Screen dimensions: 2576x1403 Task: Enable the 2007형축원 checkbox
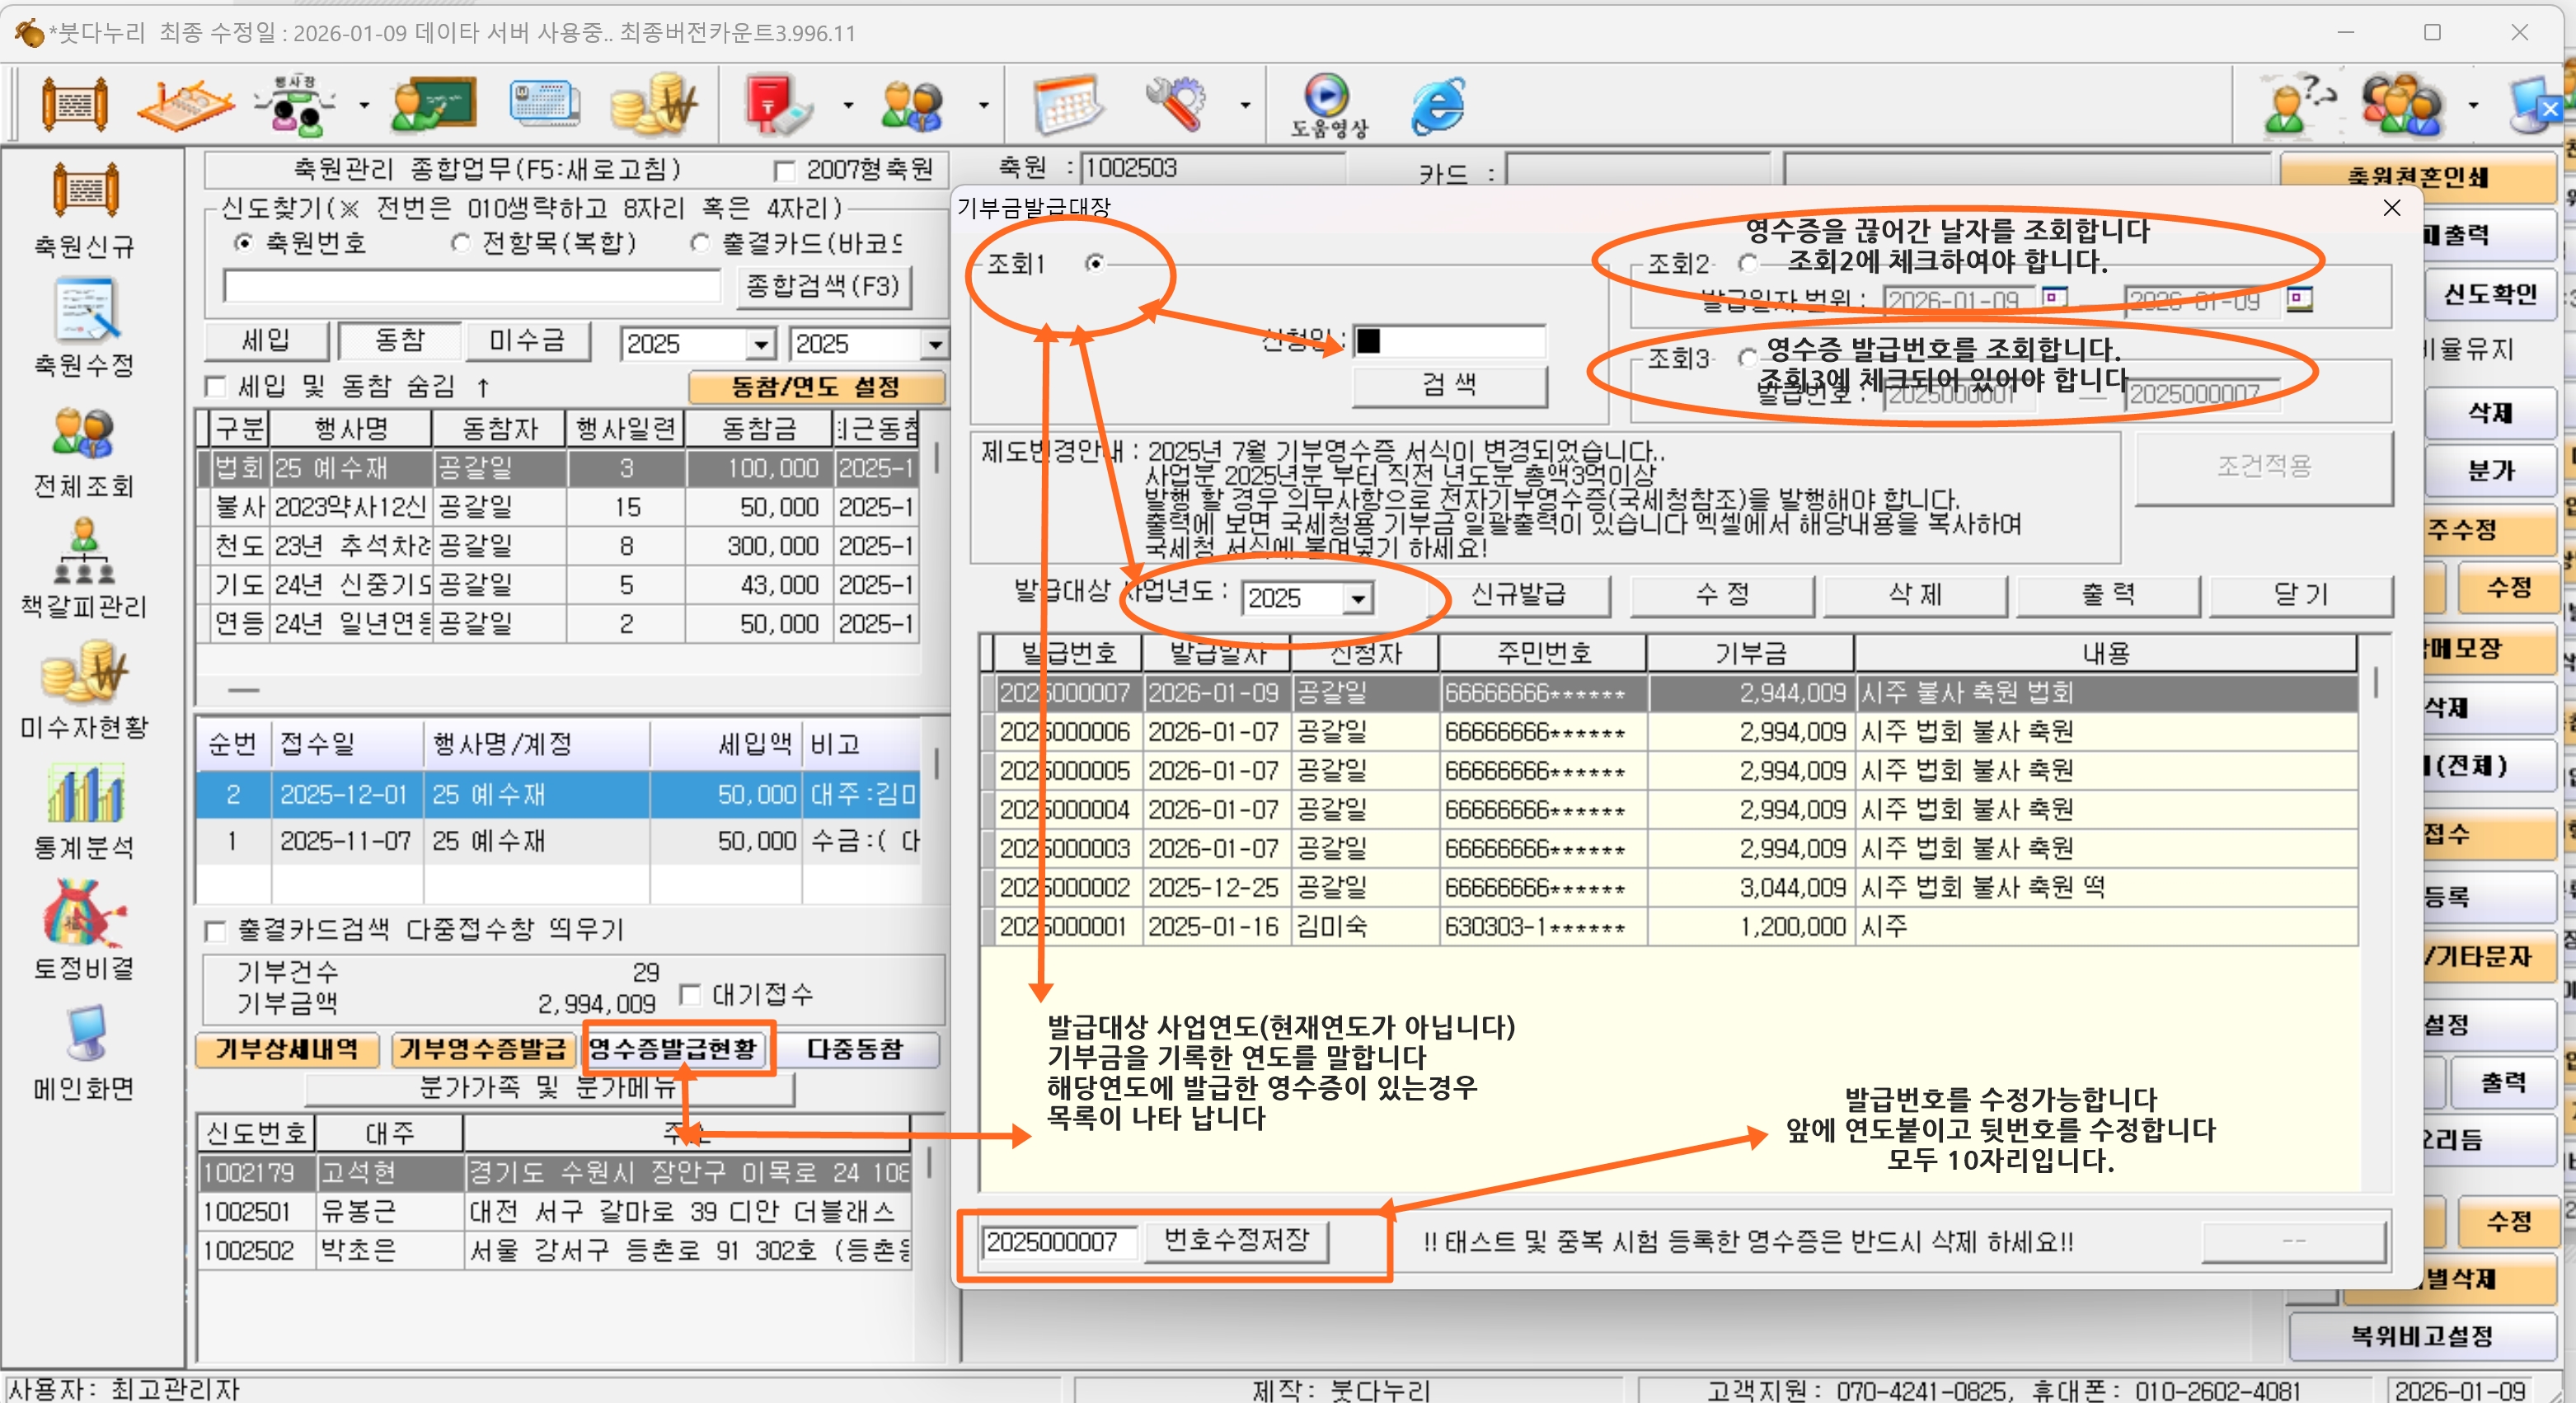coord(785,171)
